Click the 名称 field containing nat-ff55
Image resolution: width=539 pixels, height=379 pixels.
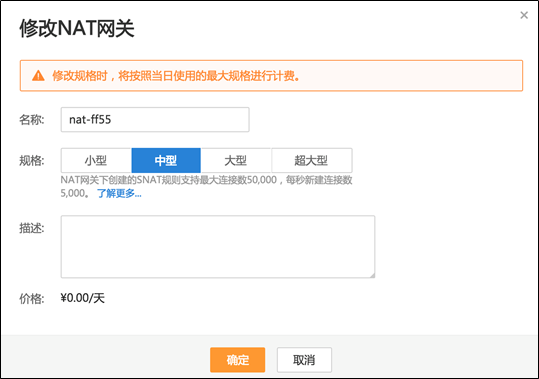coord(155,120)
